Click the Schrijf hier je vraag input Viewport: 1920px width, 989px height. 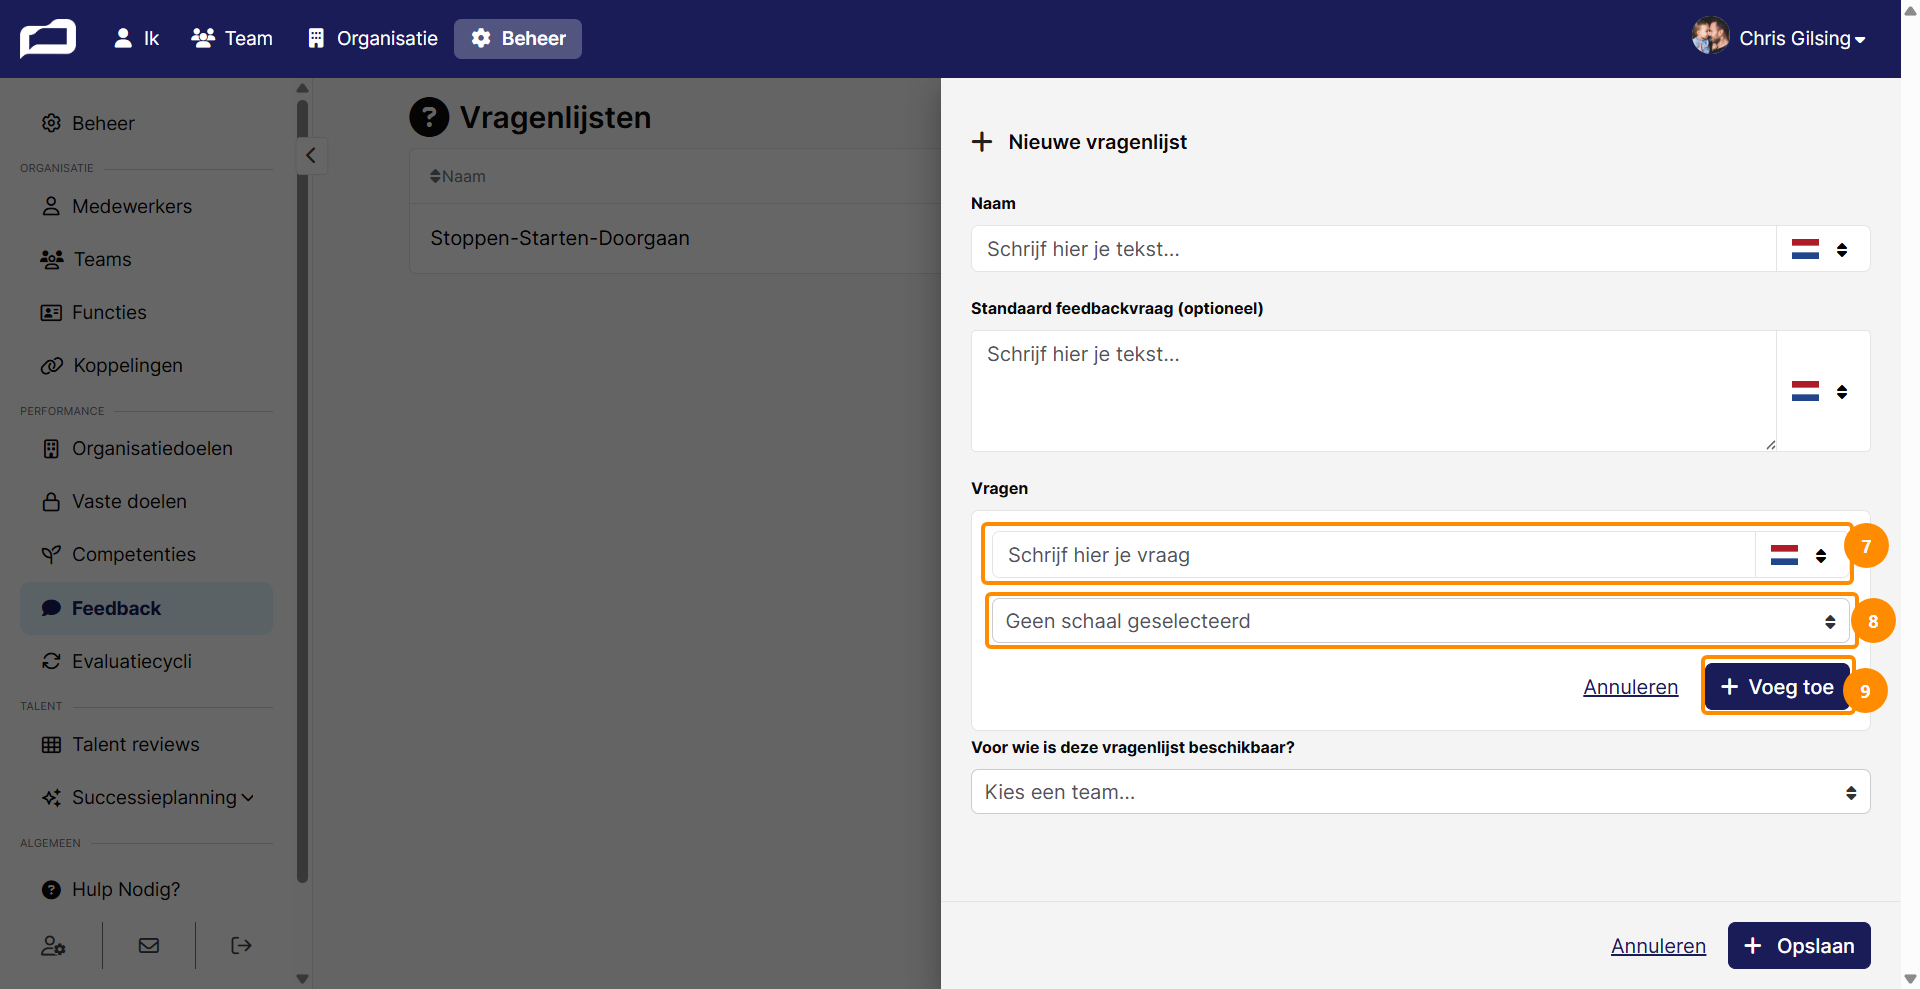coord(1373,555)
